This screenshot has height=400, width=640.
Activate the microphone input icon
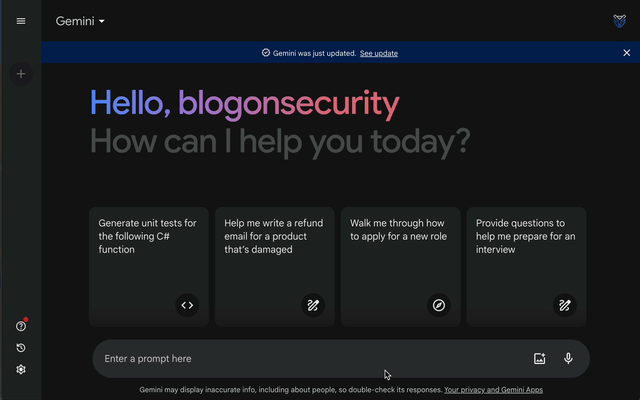(x=568, y=358)
